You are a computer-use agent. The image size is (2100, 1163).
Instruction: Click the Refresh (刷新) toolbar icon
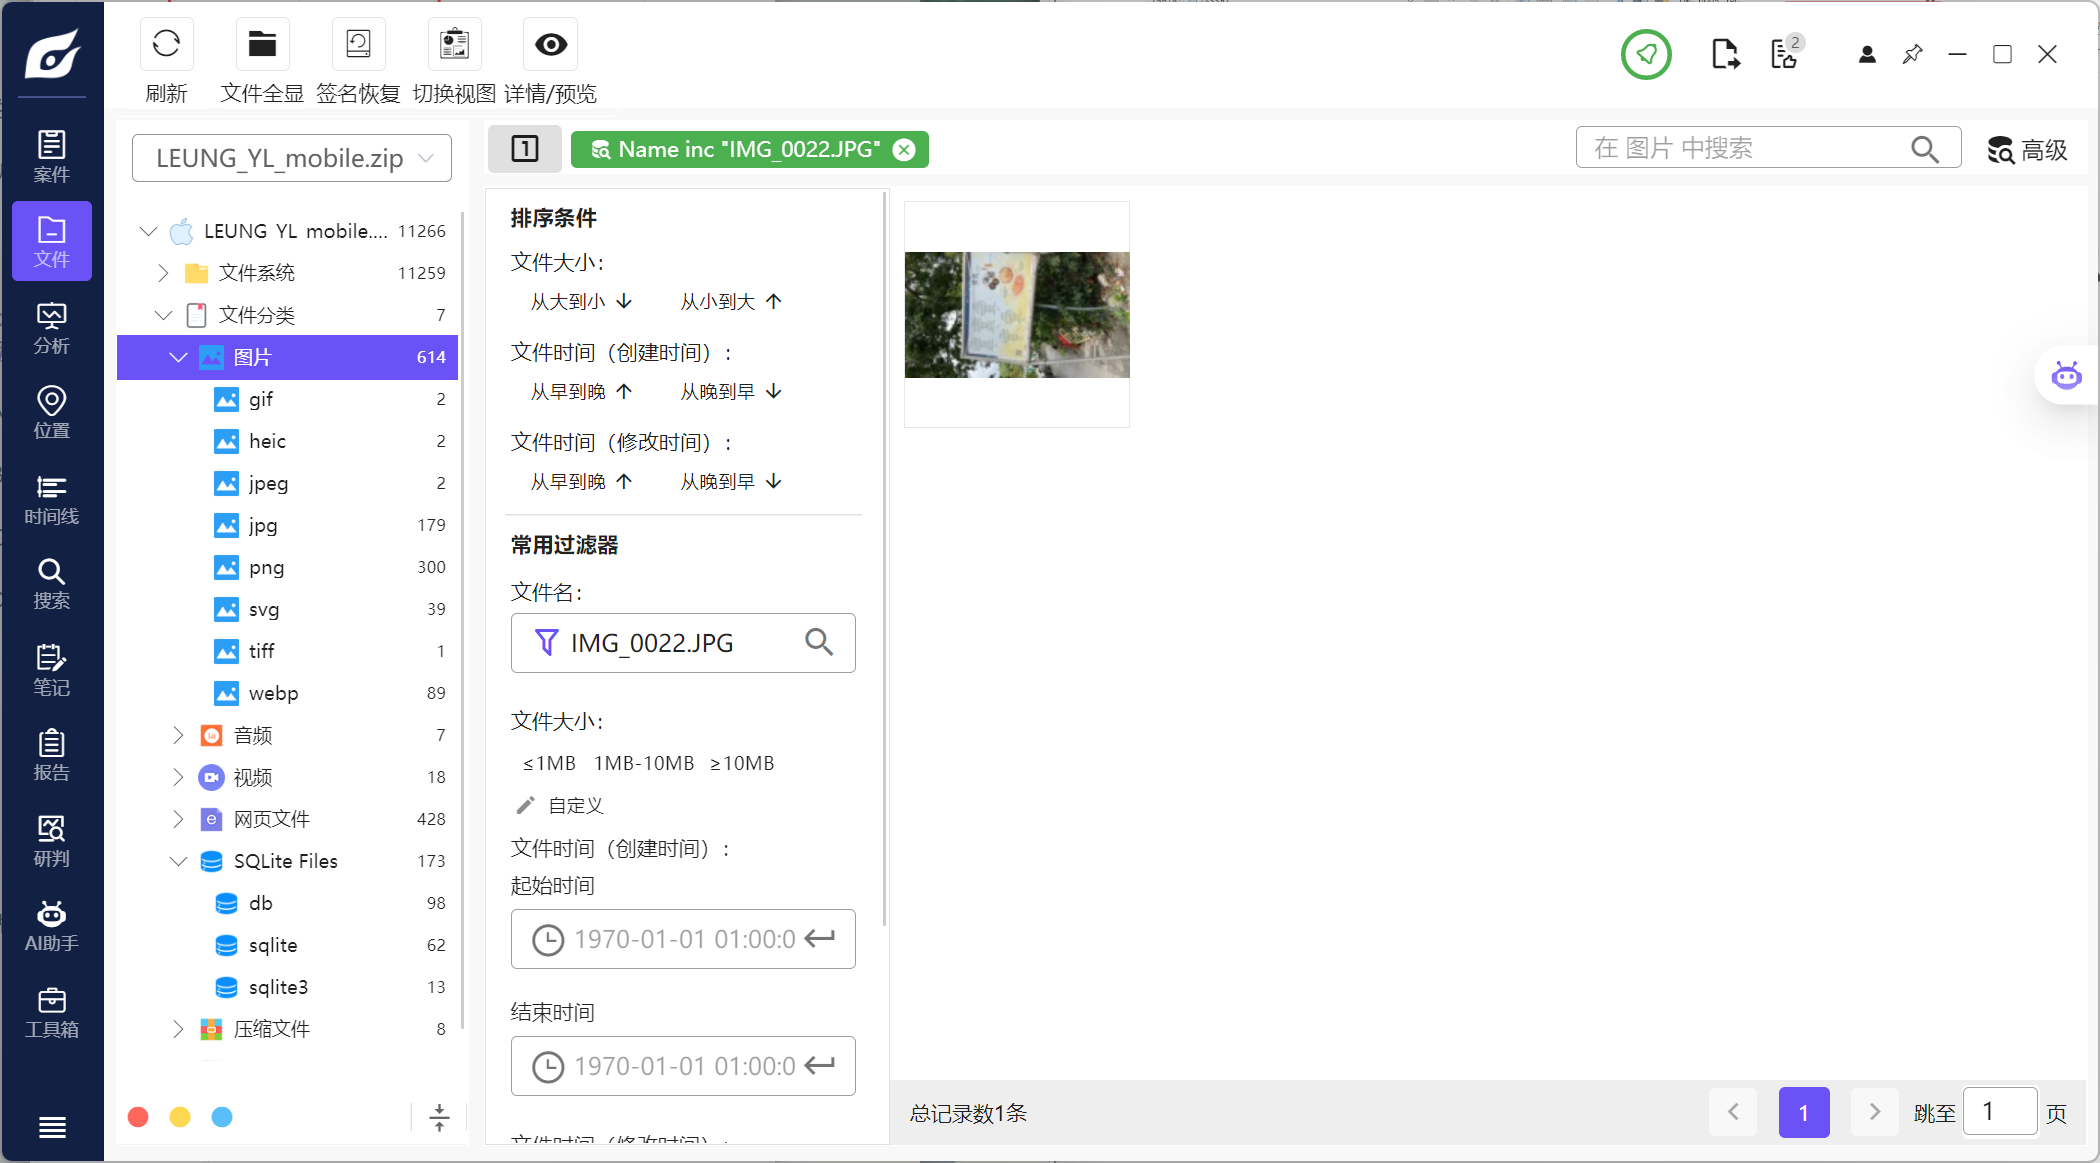(166, 45)
